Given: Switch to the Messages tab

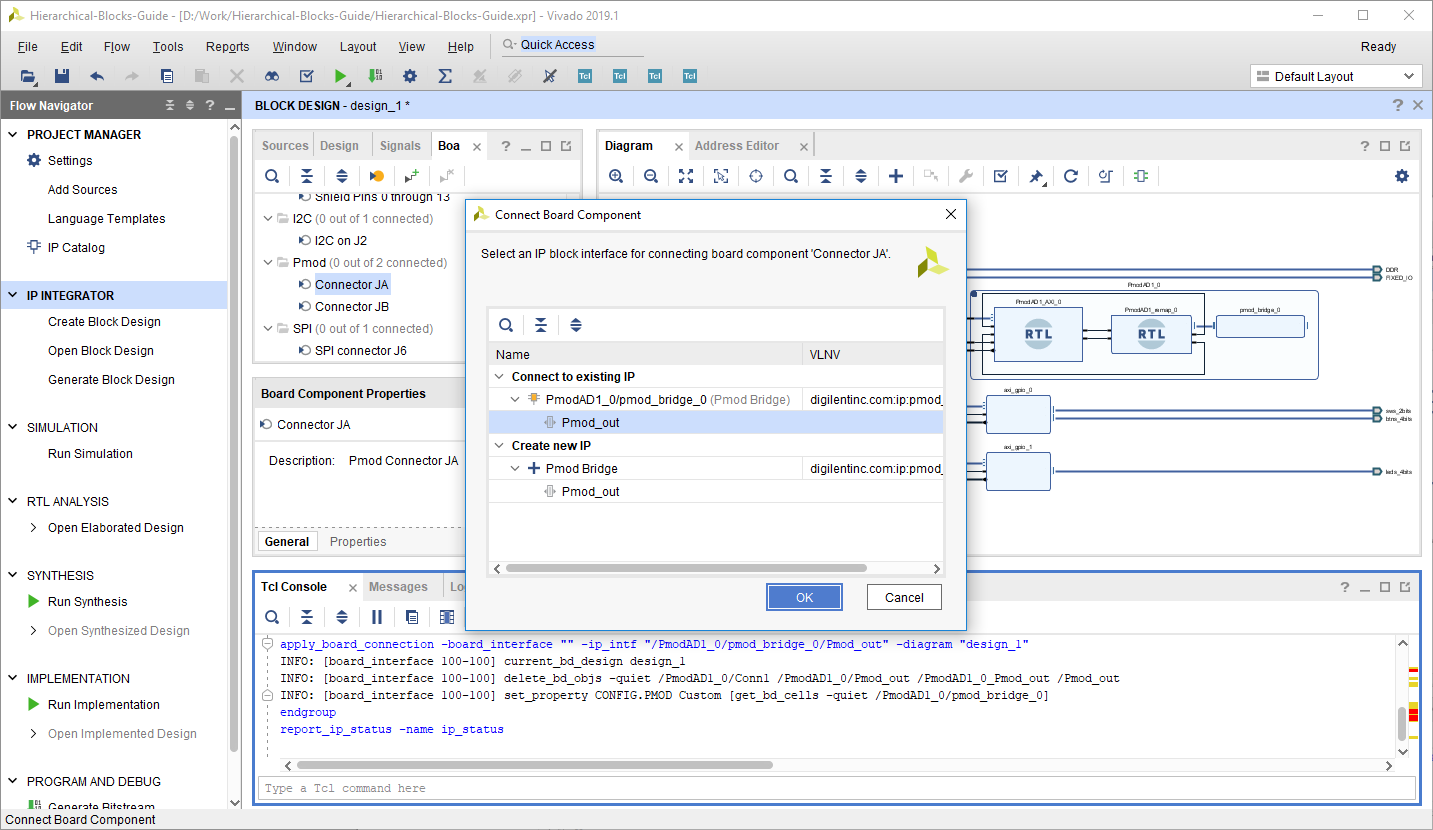Looking at the screenshot, I should (398, 587).
